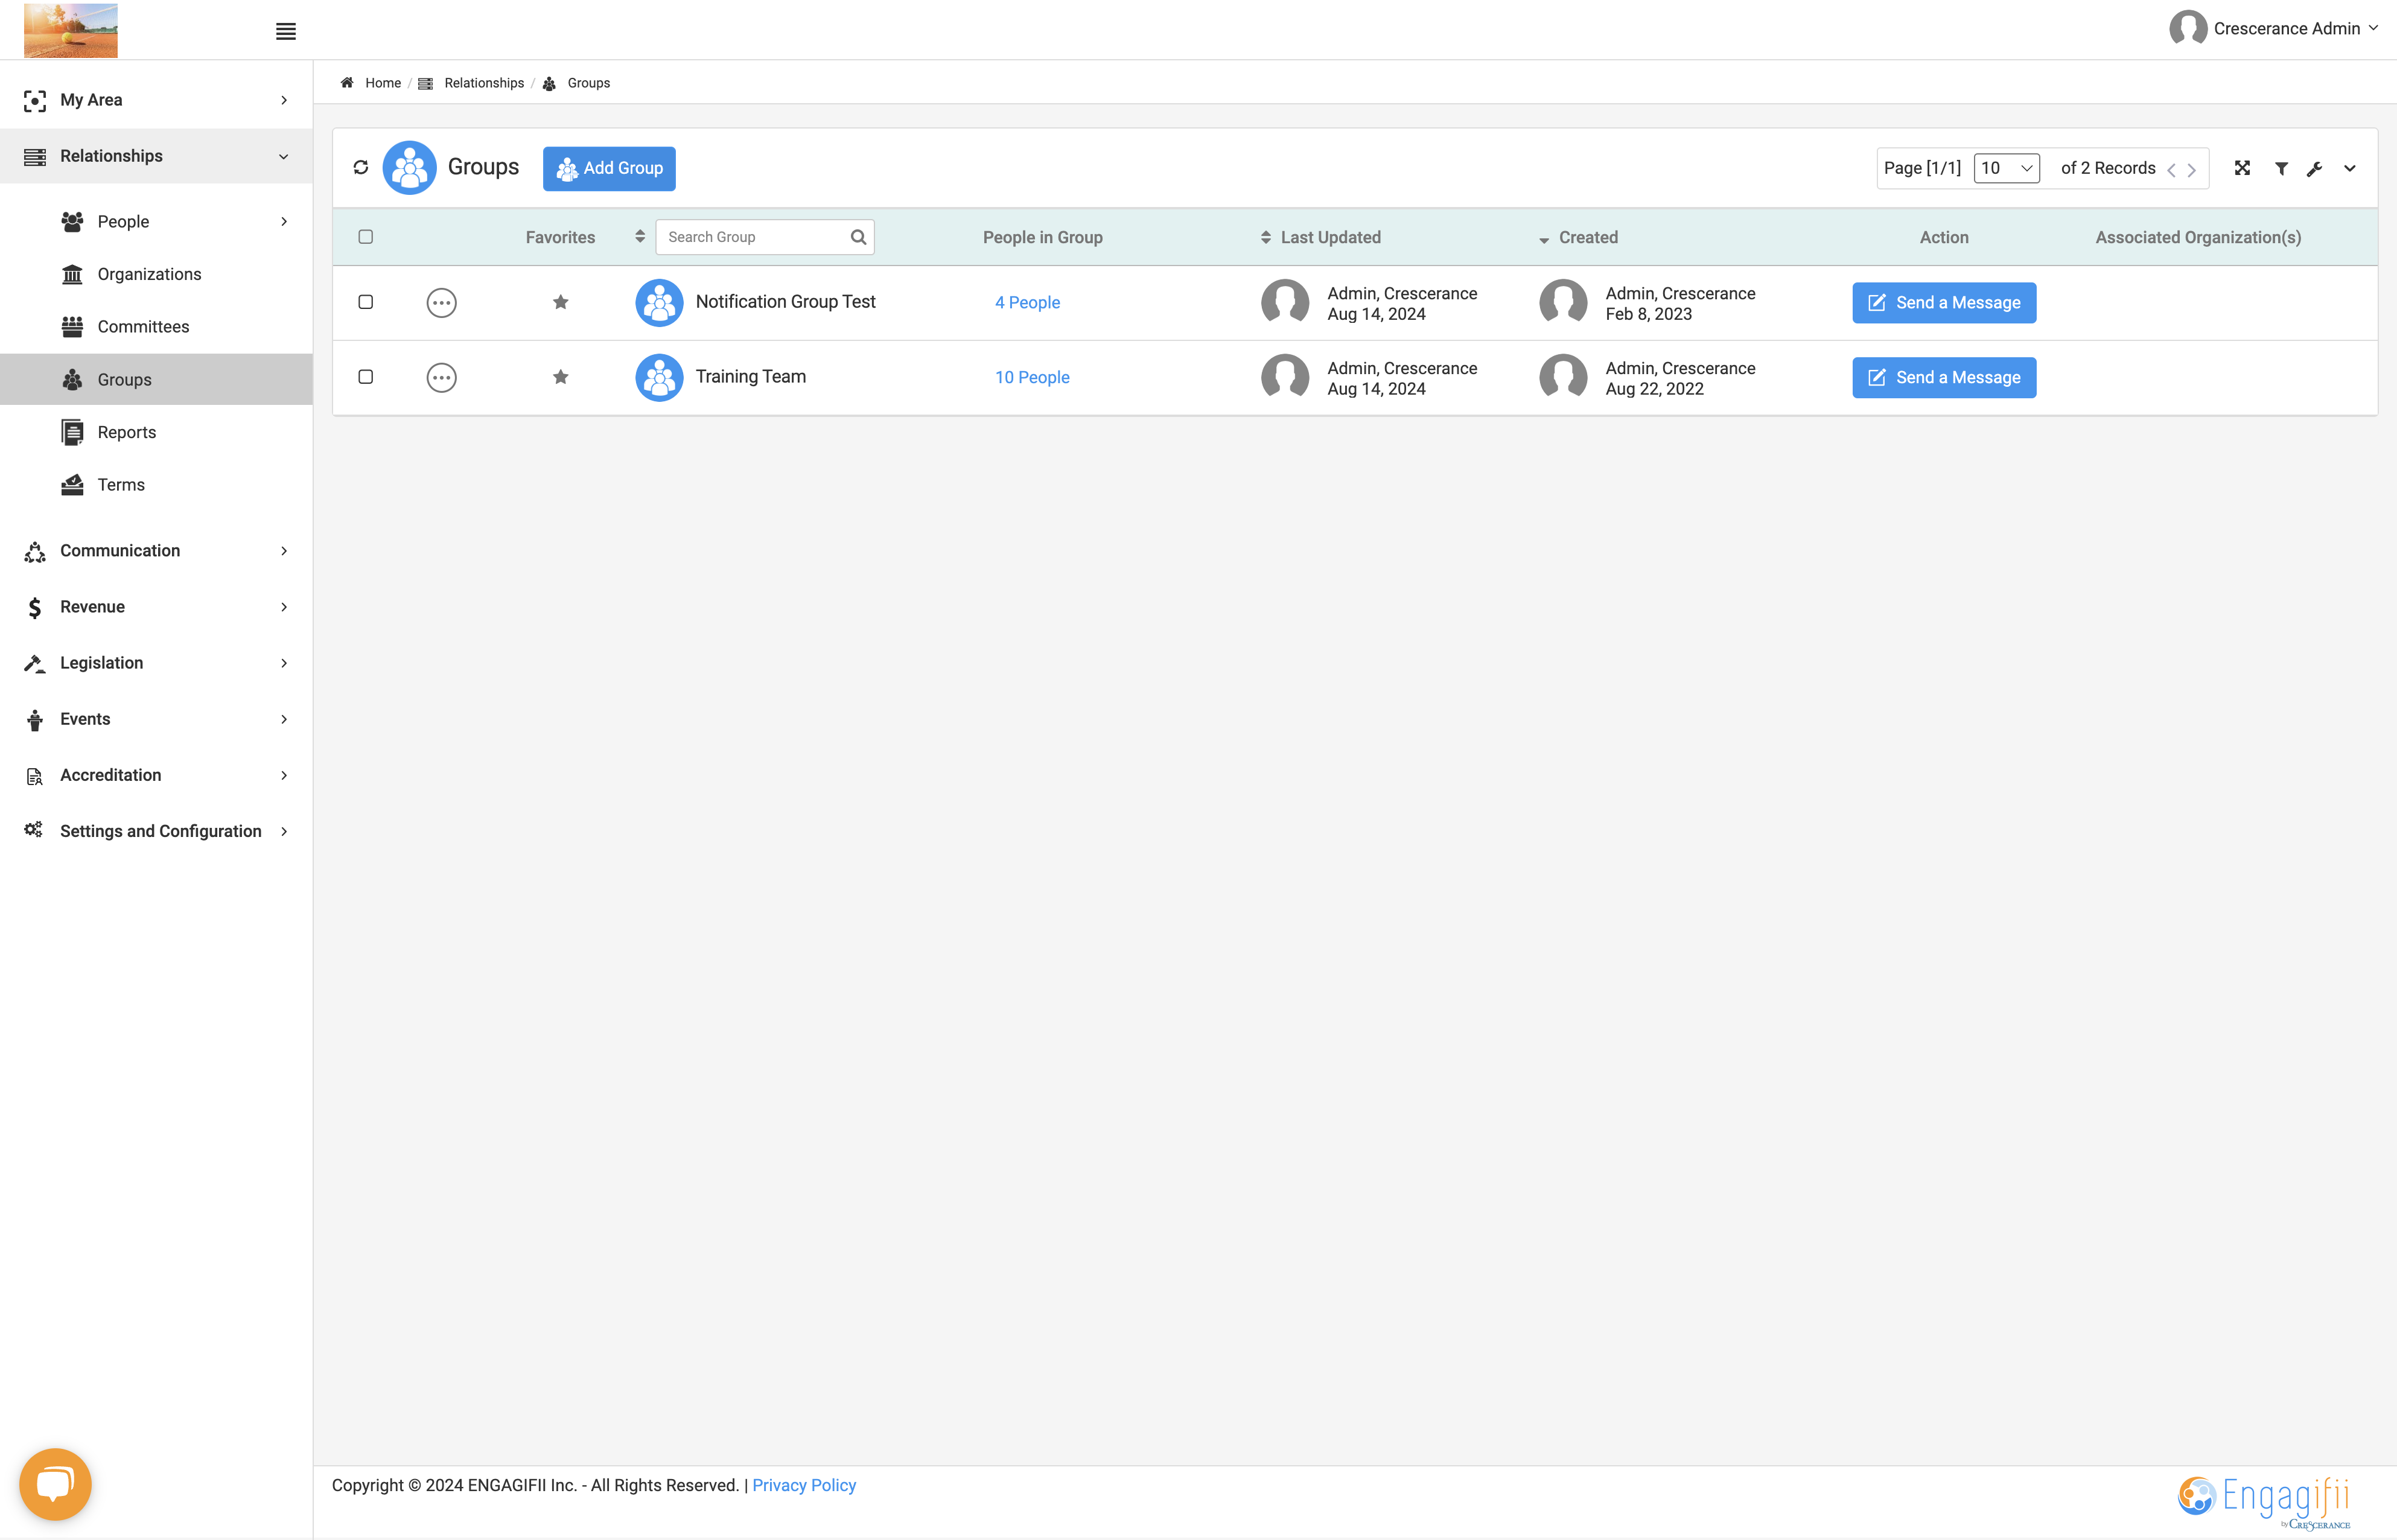Screen dimensions: 2397x1540
Task: Favorite the Training Team star
Action: coord(561,377)
